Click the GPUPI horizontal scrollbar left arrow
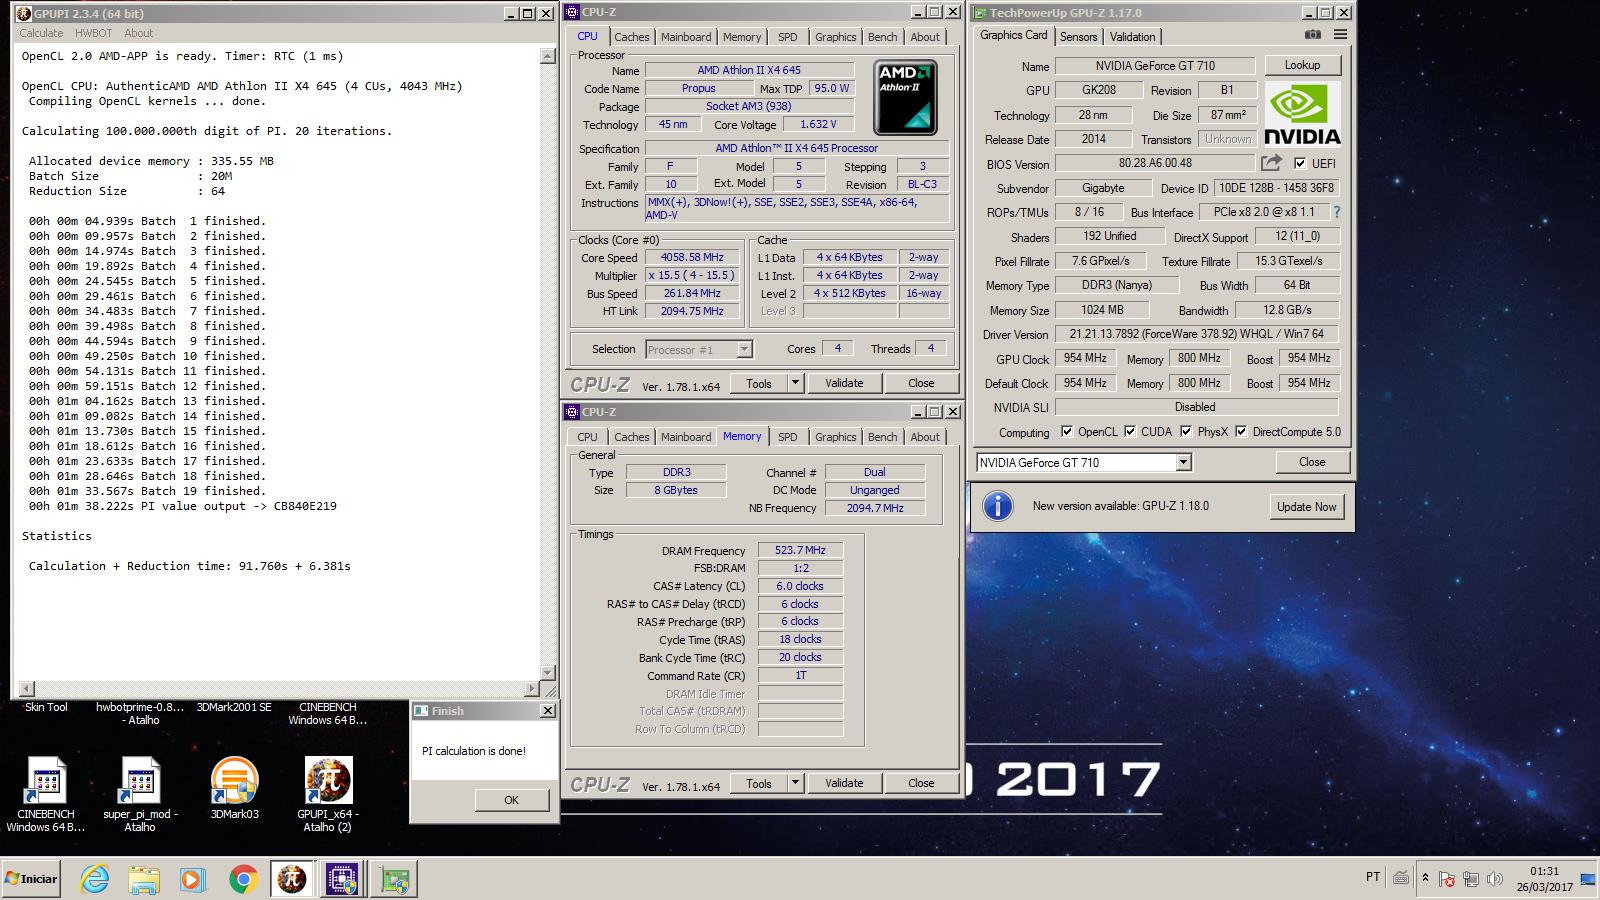Screen dimensions: 1600x900 [26, 689]
